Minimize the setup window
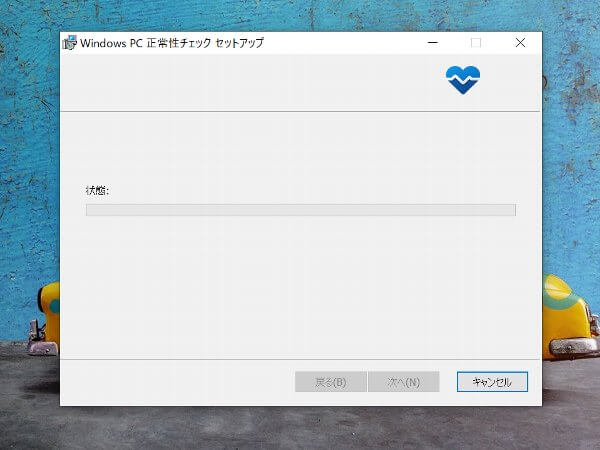 432,42
